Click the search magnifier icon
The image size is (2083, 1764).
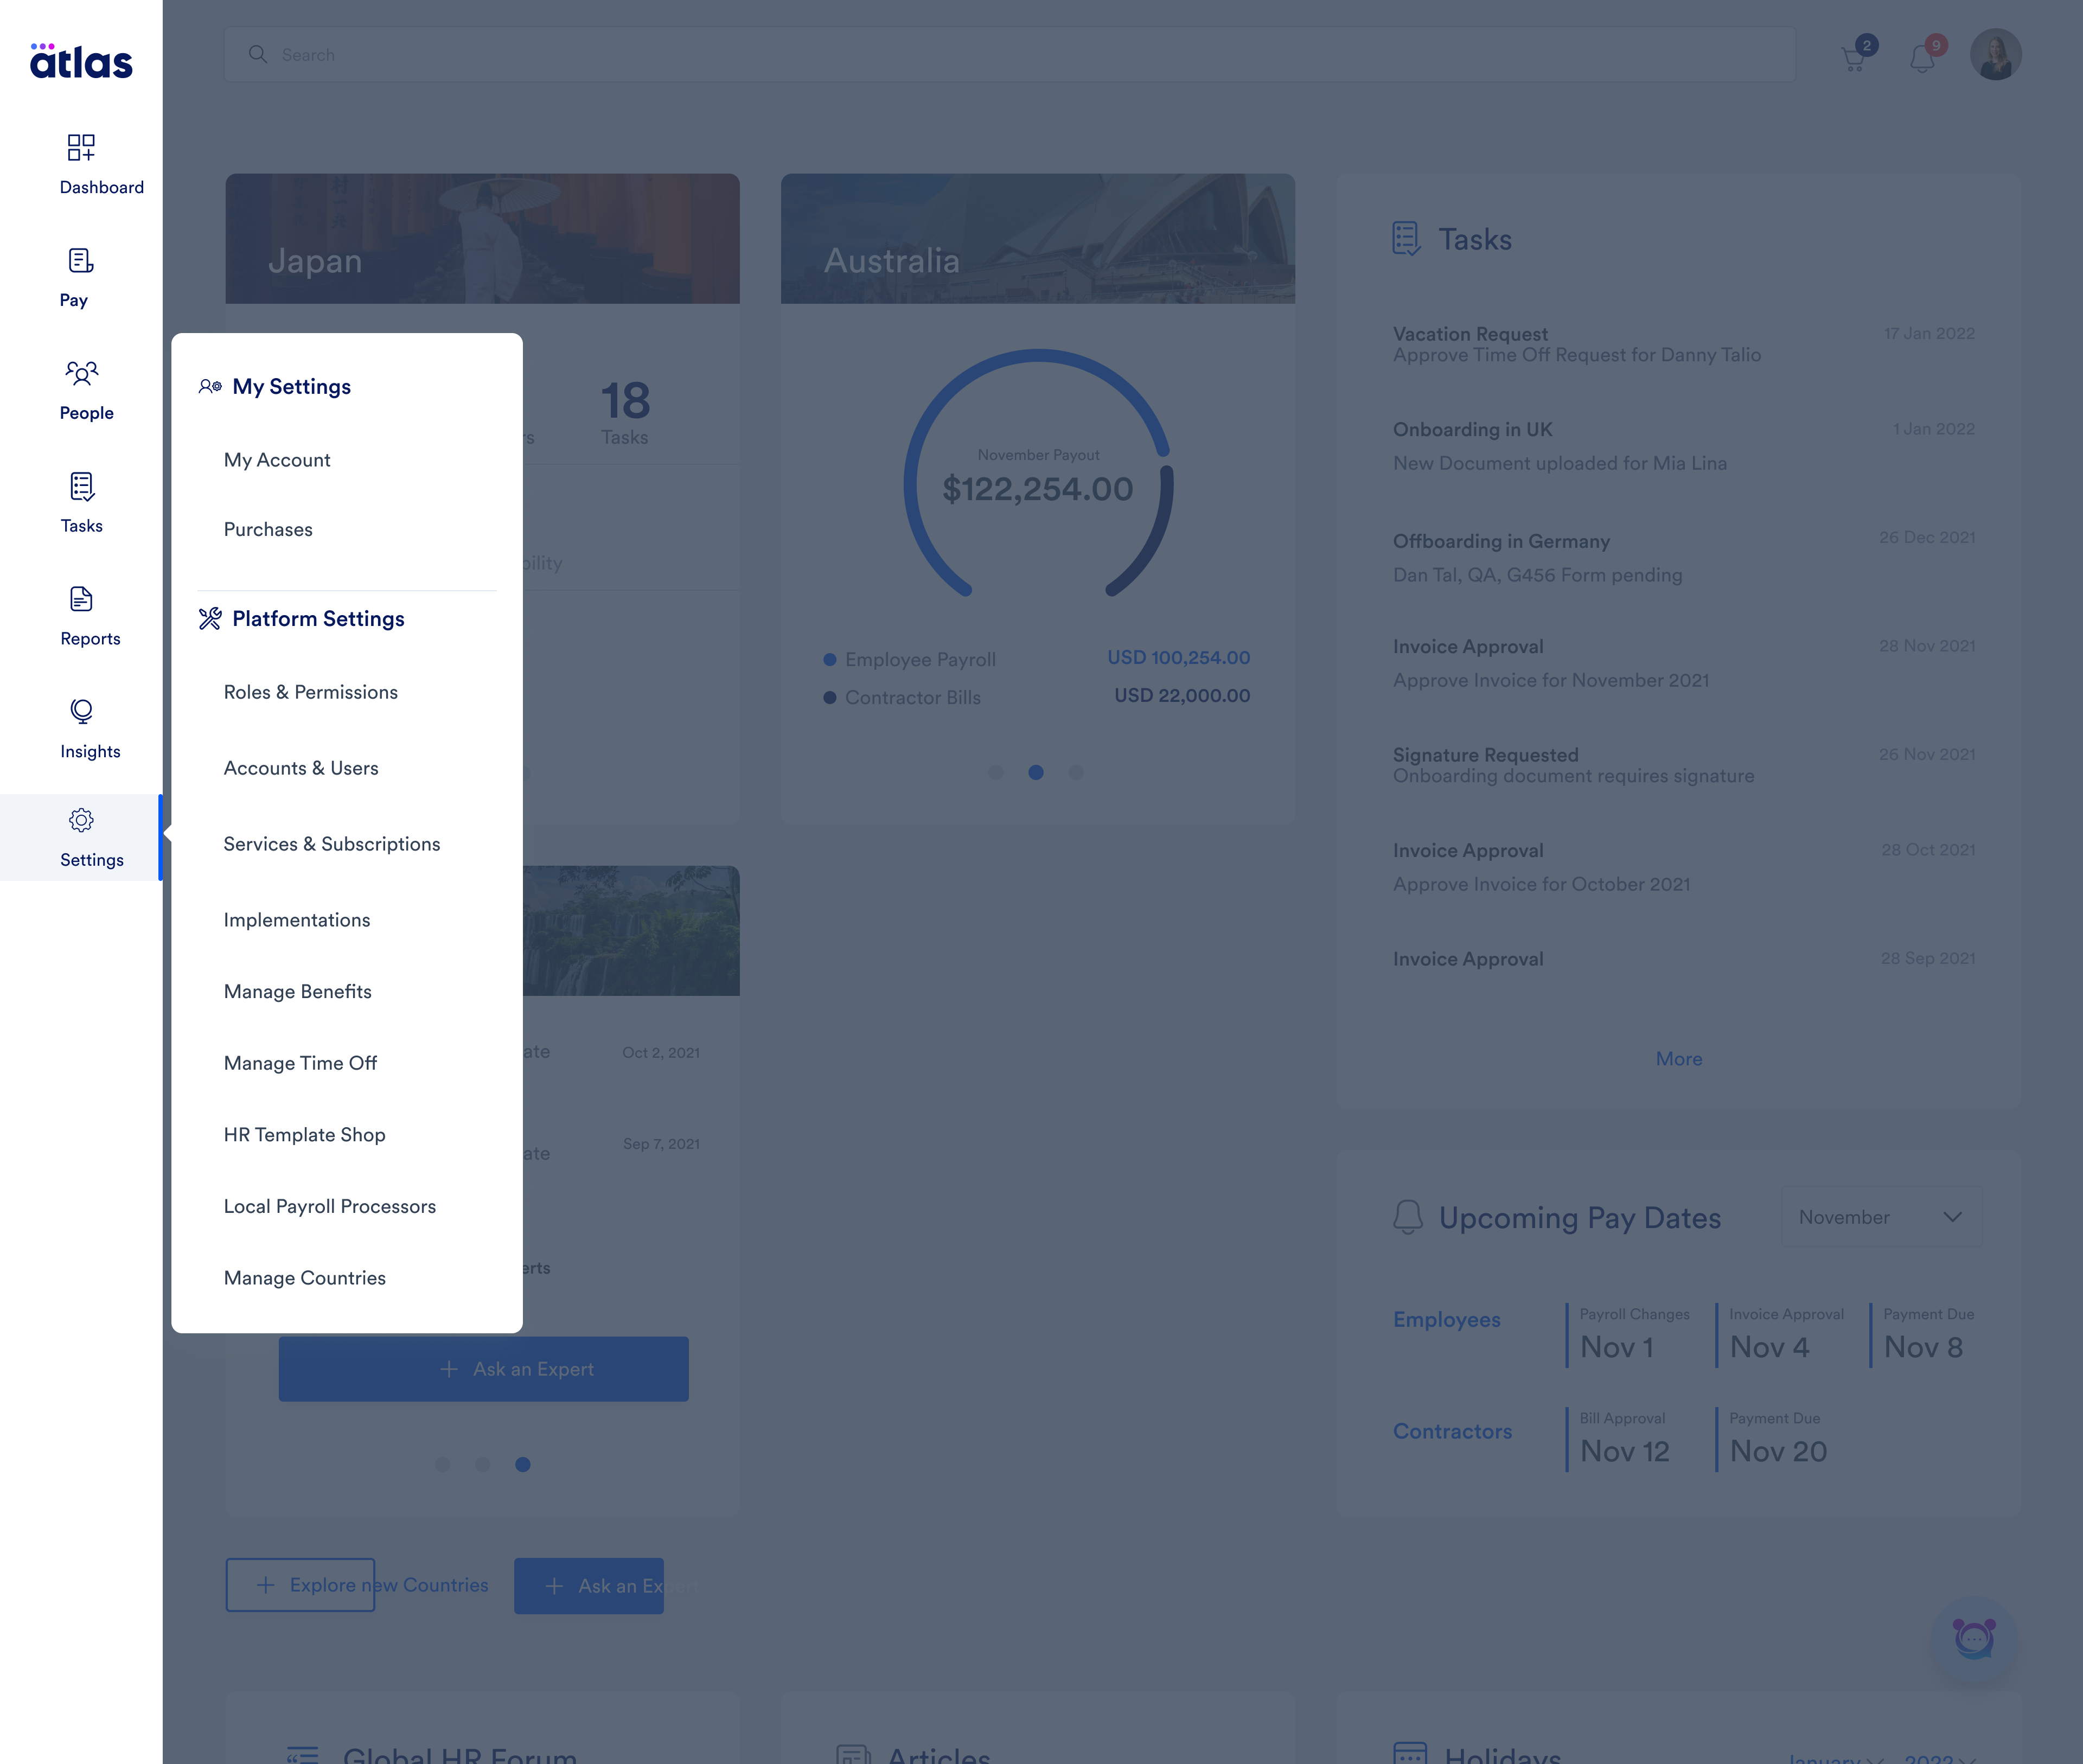pos(258,54)
